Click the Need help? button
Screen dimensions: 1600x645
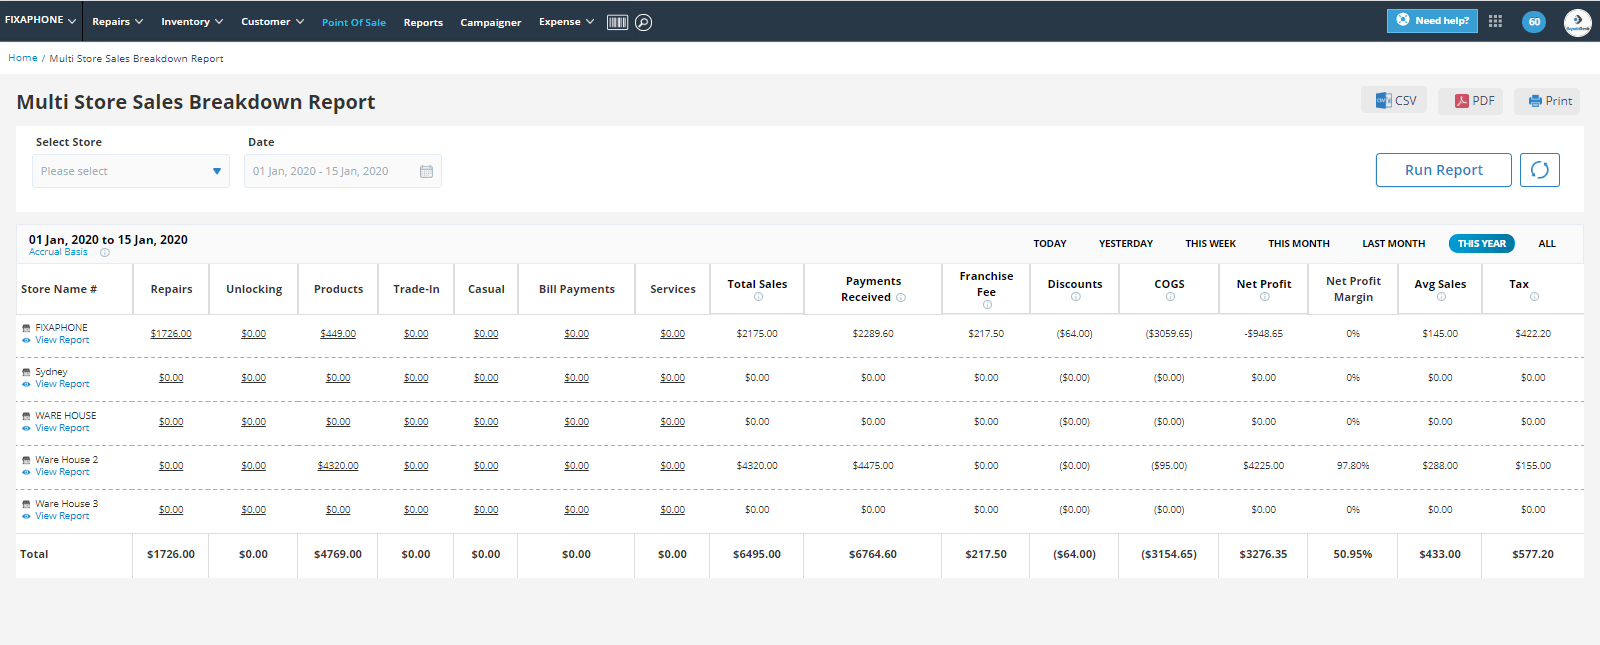click(x=1432, y=20)
